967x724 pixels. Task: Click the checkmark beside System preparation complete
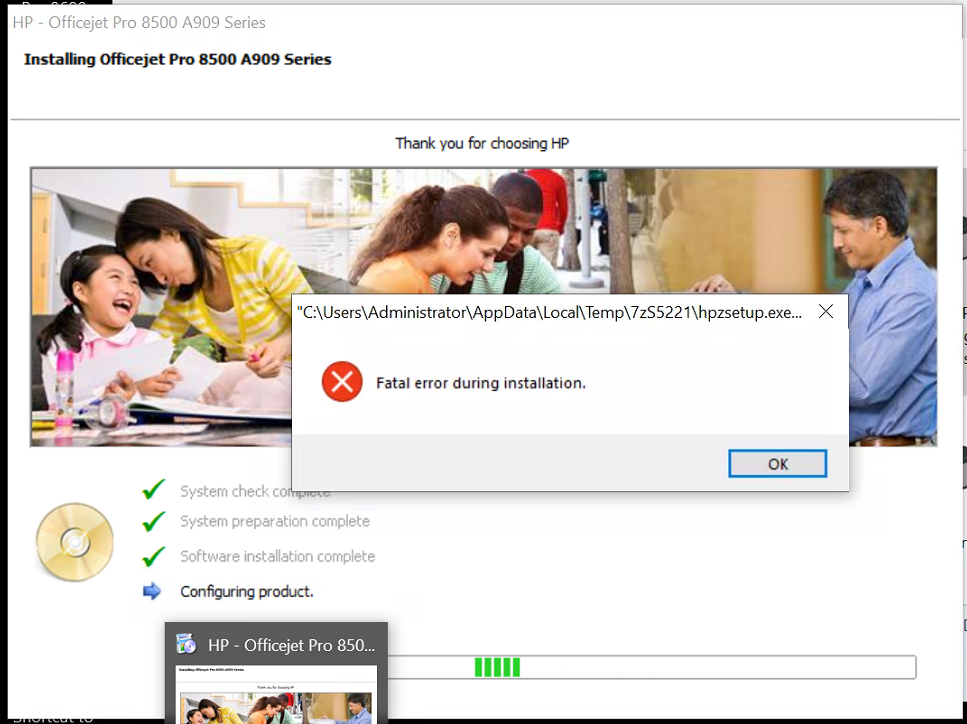154,521
